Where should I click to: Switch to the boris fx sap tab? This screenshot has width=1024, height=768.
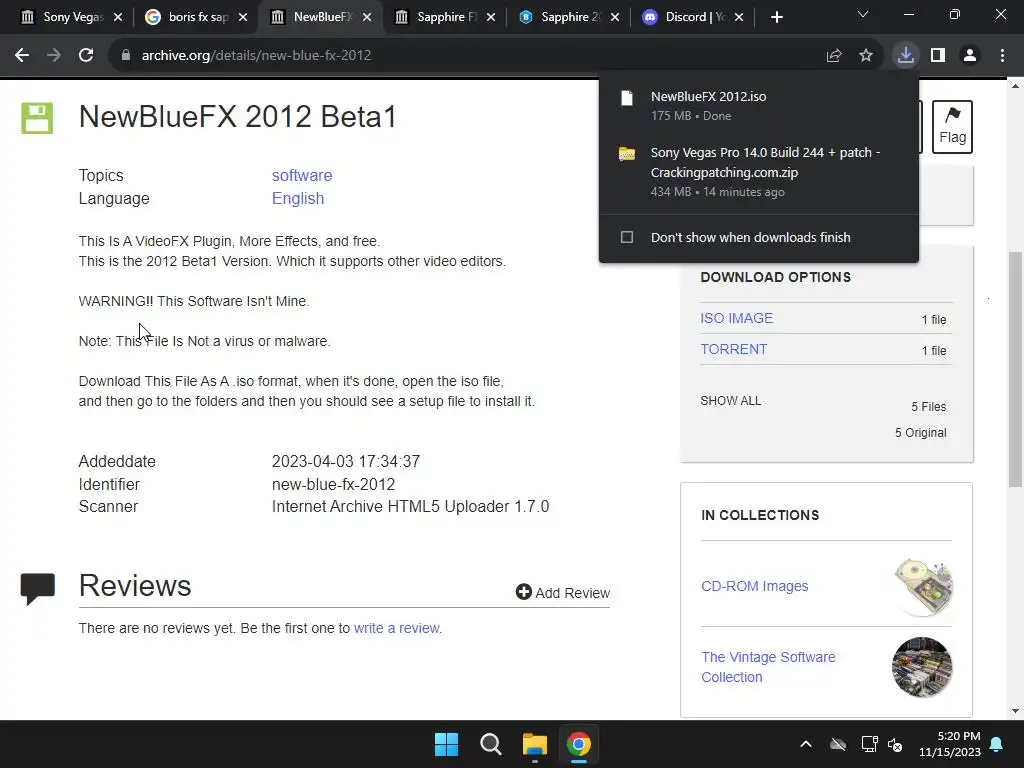click(189, 17)
